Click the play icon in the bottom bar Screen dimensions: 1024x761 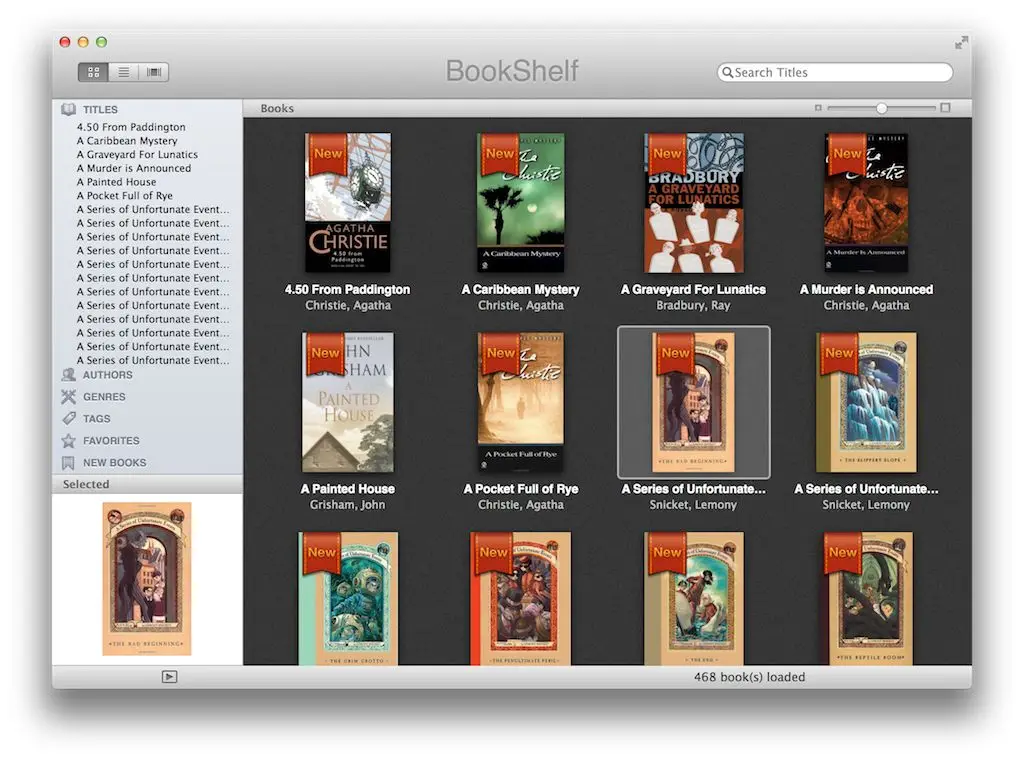[169, 677]
